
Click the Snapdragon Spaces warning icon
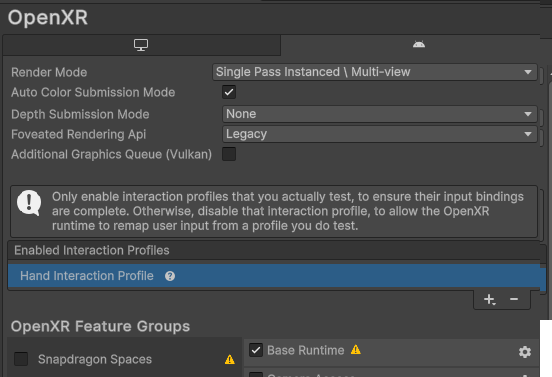click(230, 359)
